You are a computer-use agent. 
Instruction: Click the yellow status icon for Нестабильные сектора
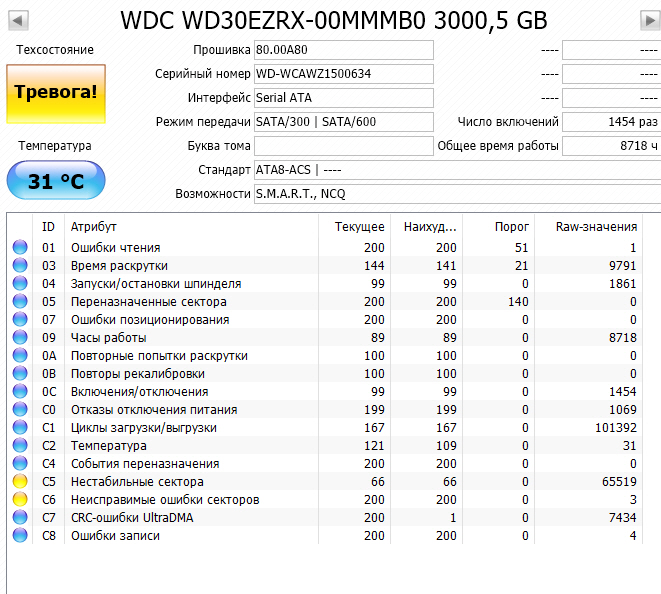20,482
